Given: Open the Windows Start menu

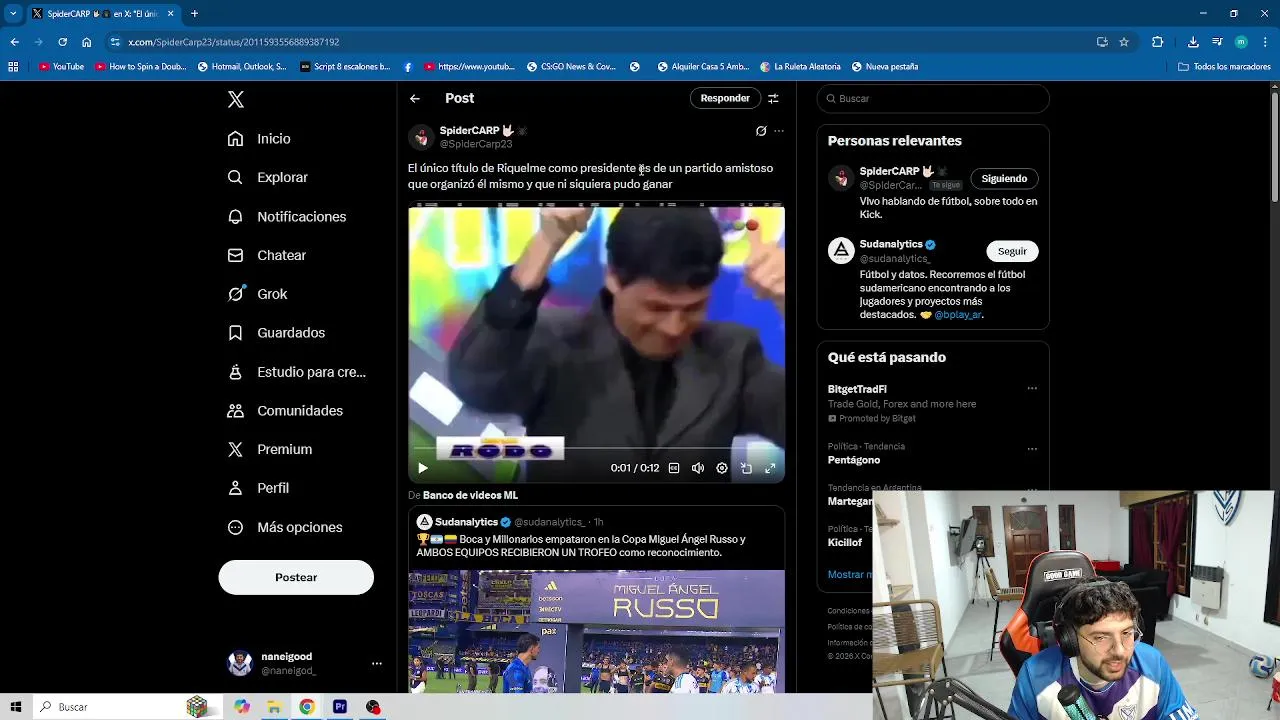Looking at the screenshot, I should (16, 707).
